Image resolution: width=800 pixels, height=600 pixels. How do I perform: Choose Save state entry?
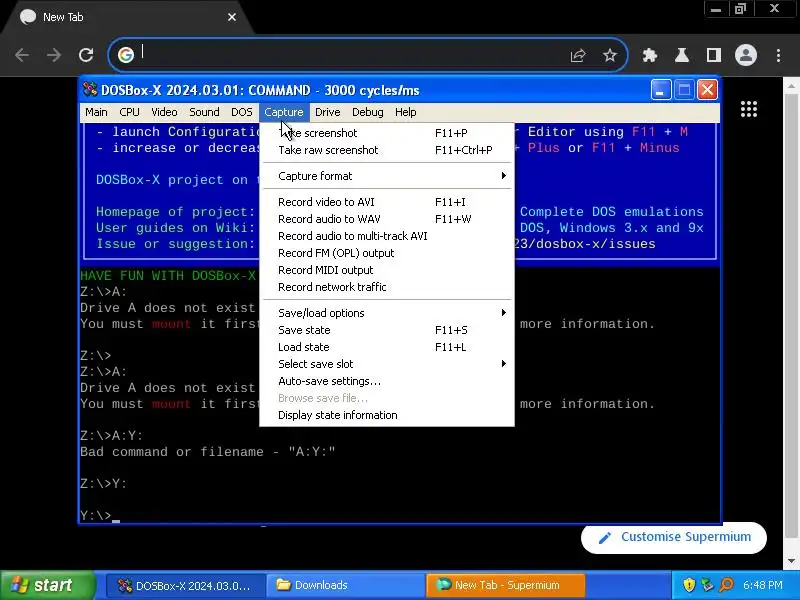click(387, 330)
